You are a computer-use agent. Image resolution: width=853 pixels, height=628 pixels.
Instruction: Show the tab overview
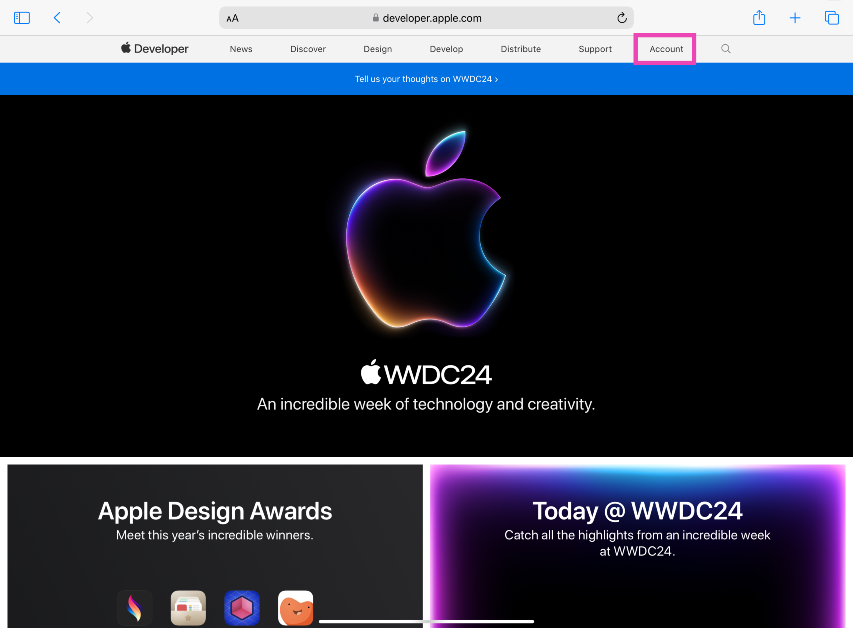coord(831,18)
